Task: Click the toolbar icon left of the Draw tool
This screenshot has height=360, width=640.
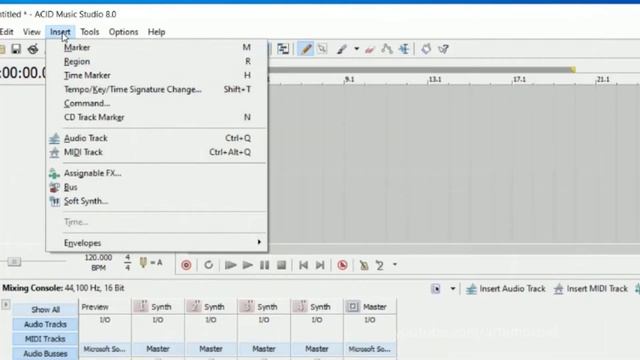Action: pyautogui.click(x=283, y=49)
